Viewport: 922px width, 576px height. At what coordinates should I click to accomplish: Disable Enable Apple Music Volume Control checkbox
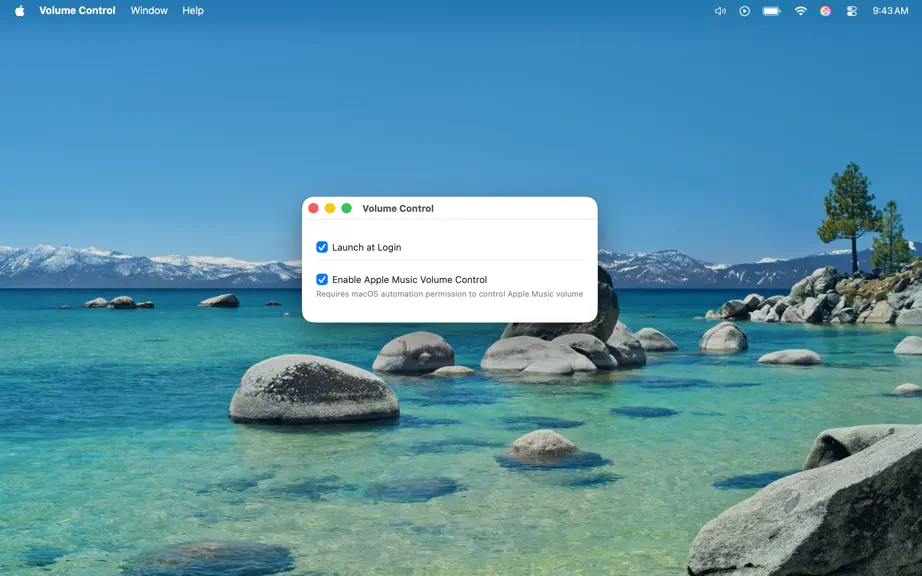(322, 279)
